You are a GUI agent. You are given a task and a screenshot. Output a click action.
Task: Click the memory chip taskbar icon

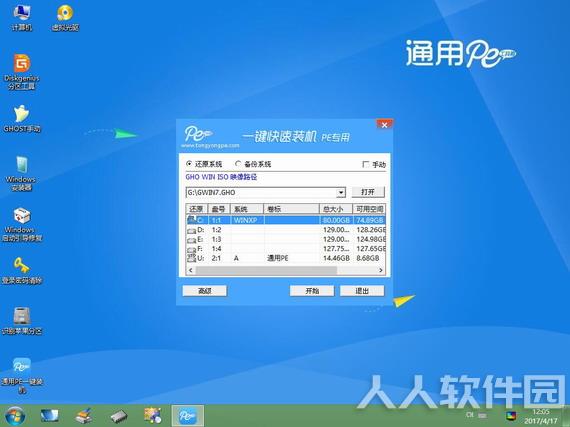pyautogui.click(x=119, y=416)
